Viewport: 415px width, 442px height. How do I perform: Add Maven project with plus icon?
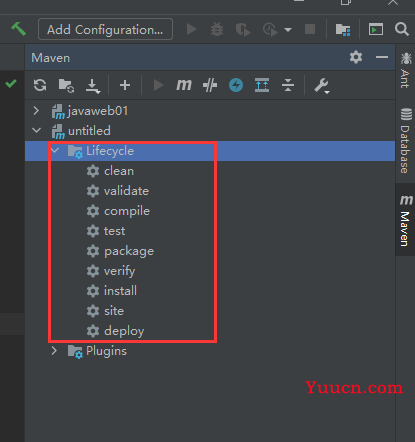[x=125, y=85]
